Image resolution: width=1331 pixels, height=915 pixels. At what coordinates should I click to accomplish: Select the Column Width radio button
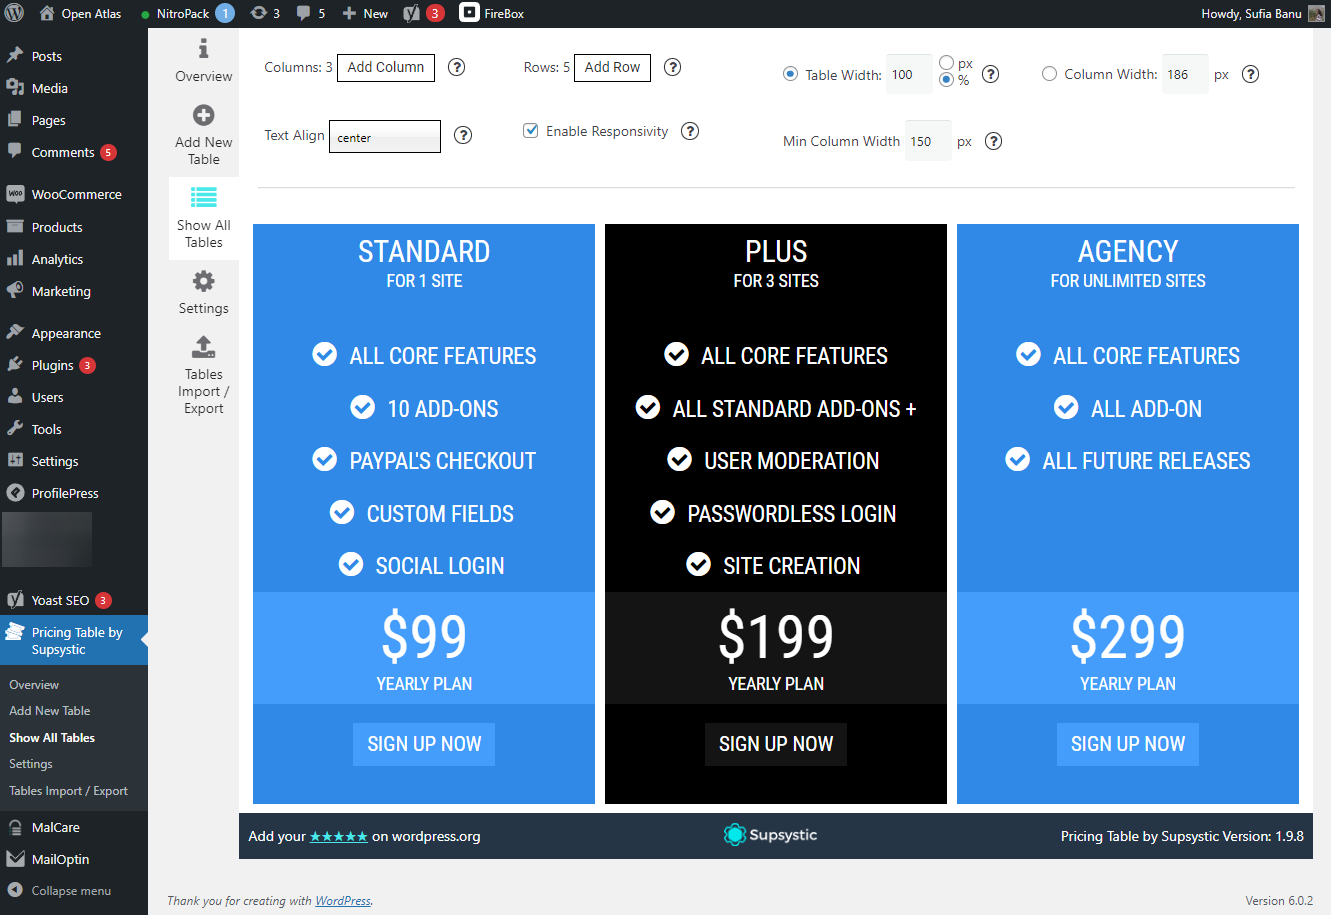click(x=1049, y=74)
